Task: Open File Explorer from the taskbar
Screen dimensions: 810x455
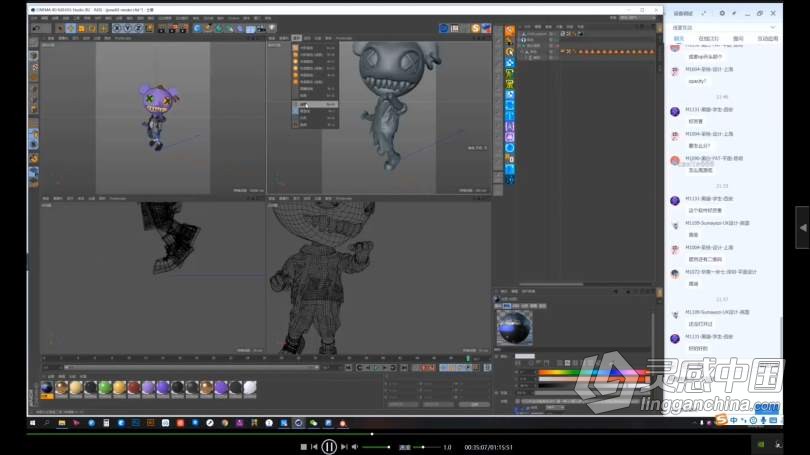Action: coord(61,423)
